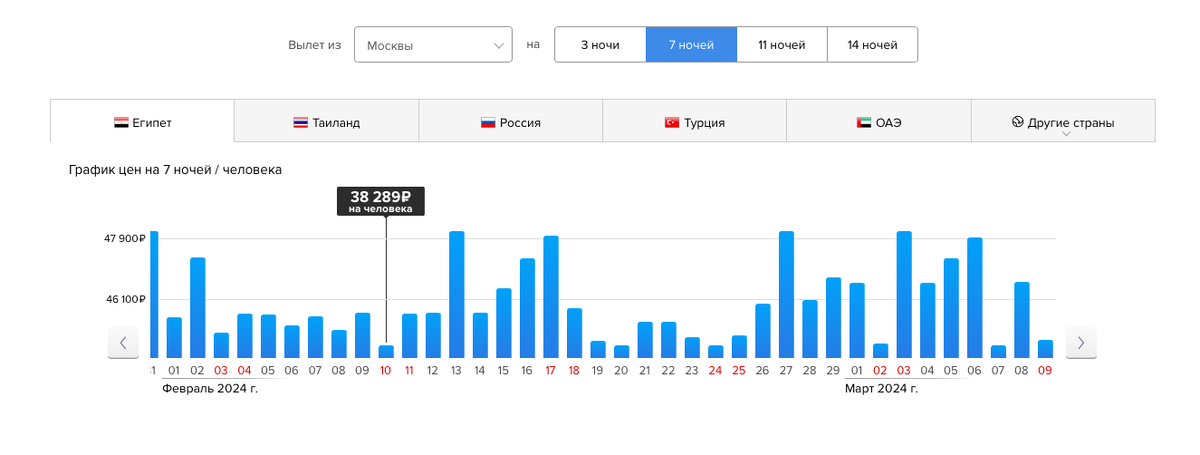Viewport: 1200px width, 455px height.
Task: Click the График цен на 7 ночей heading
Action: (175, 170)
